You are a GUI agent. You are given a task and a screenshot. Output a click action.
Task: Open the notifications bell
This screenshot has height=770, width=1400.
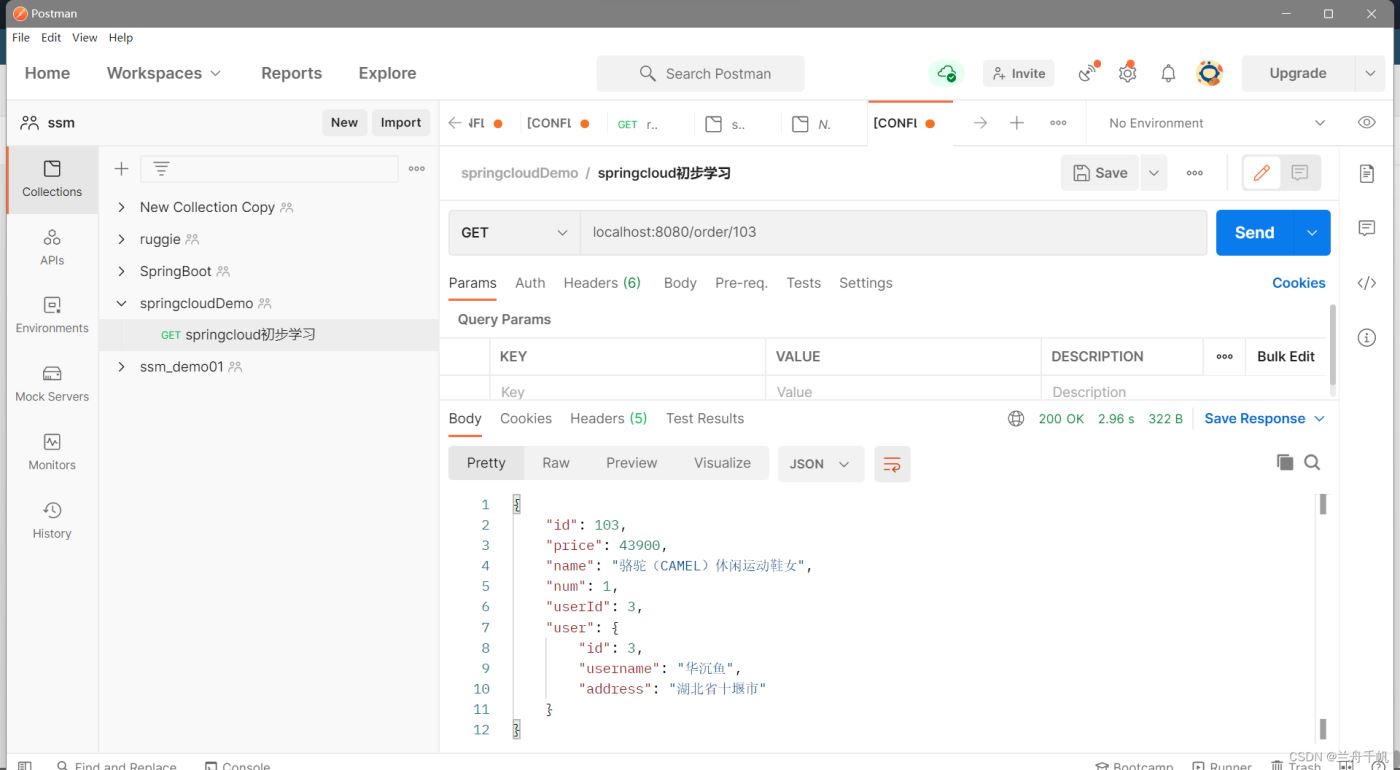point(1168,73)
